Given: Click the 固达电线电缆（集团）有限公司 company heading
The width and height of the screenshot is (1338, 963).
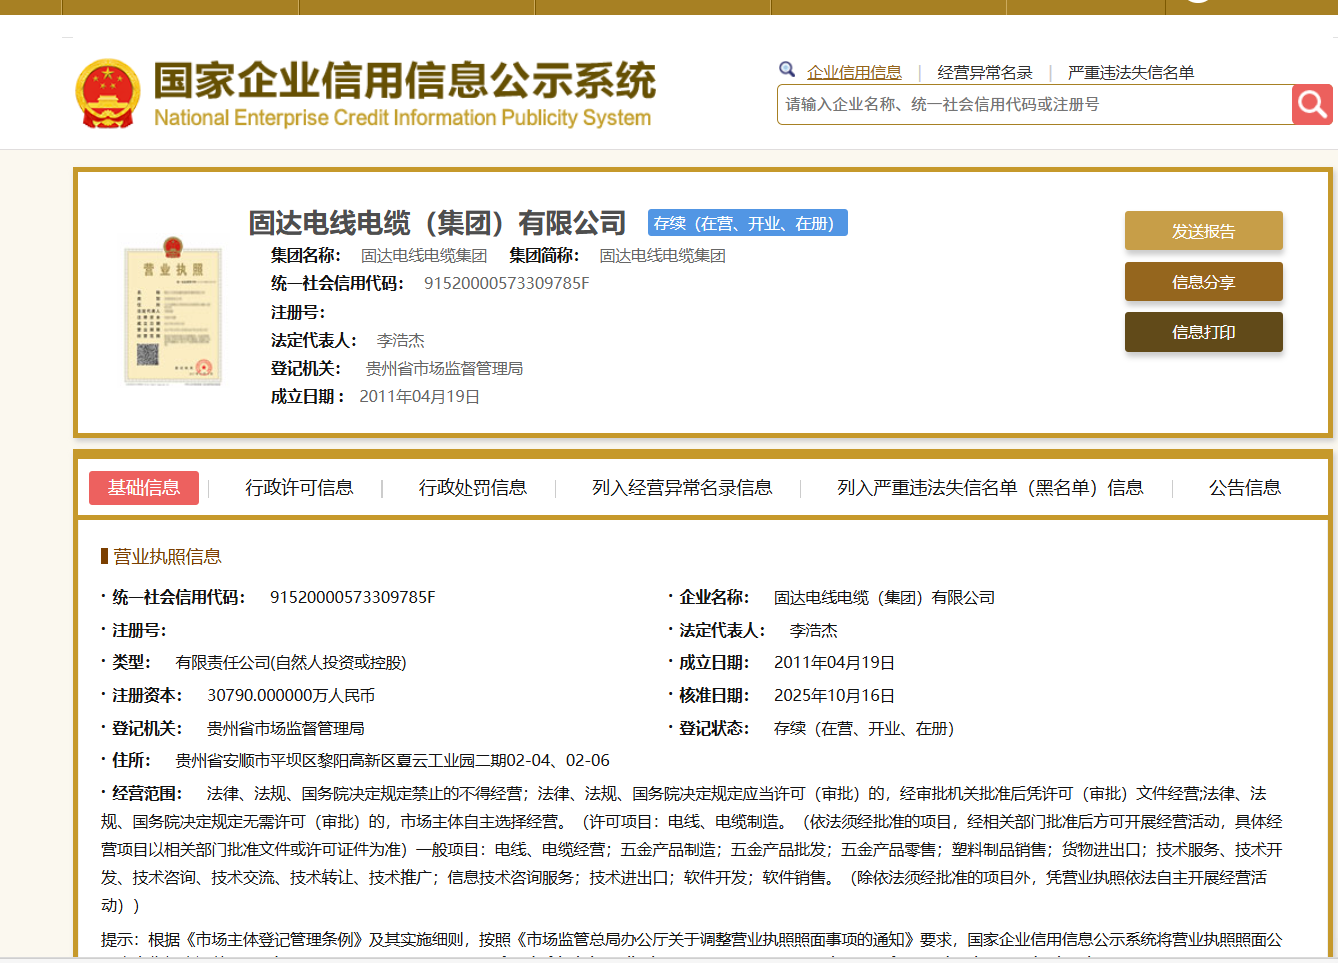Looking at the screenshot, I should coord(437,223).
